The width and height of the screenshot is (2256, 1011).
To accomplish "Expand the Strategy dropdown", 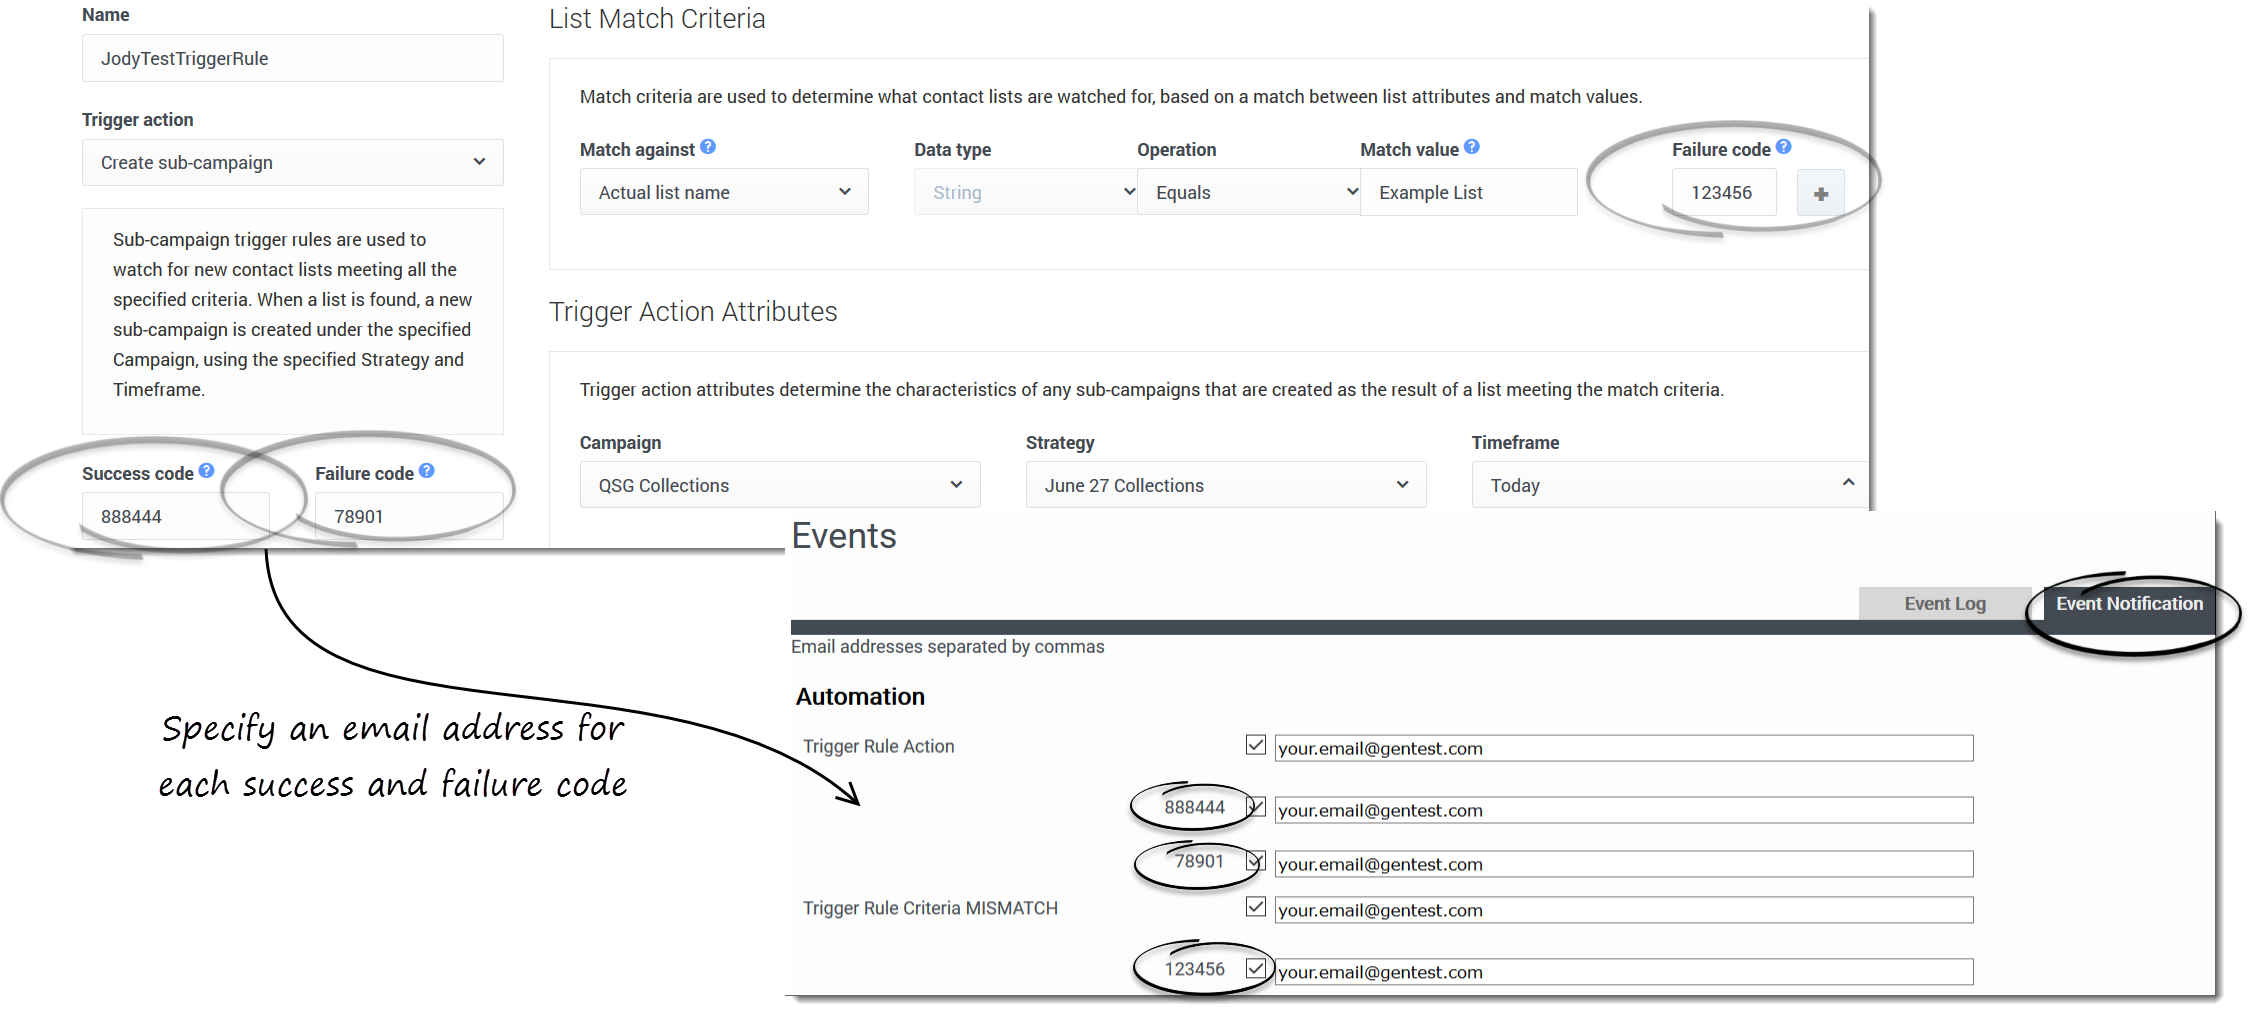I will pyautogui.click(x=1225, y=486).
